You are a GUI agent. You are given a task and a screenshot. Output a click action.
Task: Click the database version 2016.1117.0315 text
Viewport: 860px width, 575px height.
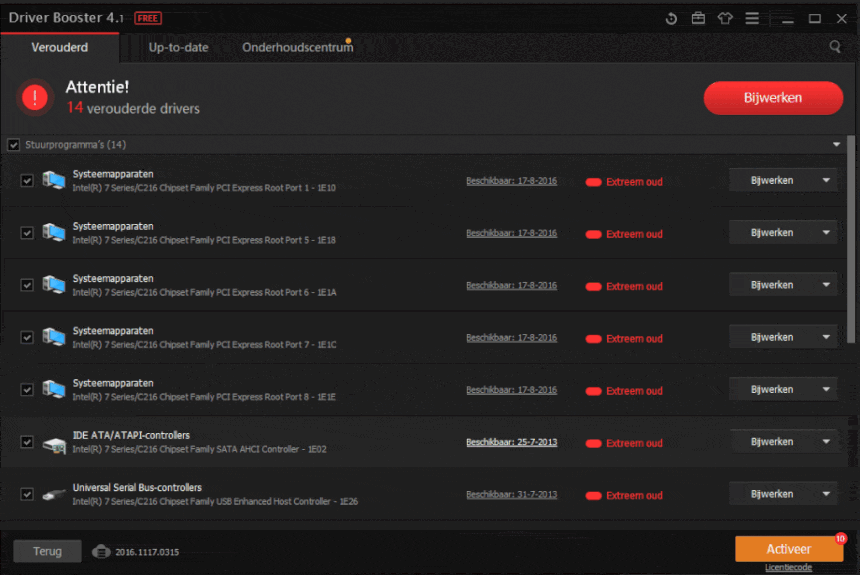click(x=147, y=552)
